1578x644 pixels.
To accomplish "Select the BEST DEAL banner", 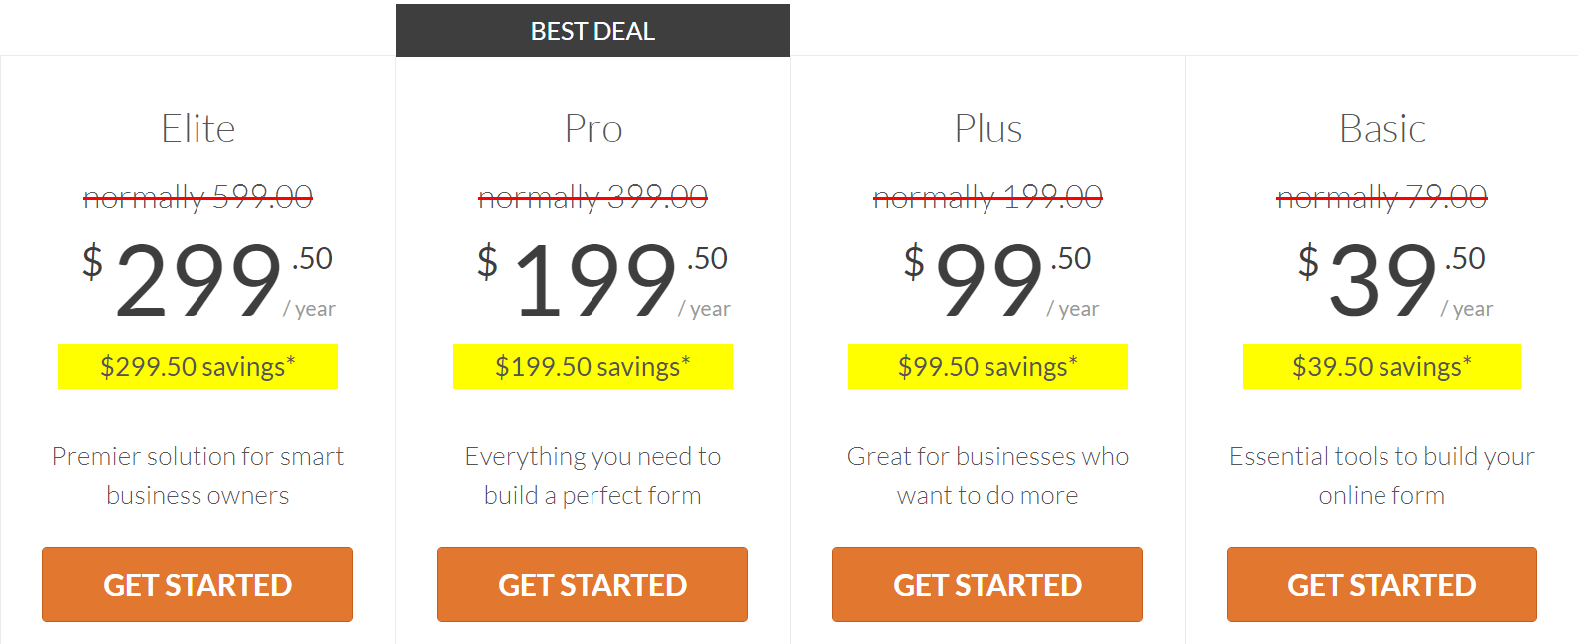I will pyautogui.click(x=593, y=31).
